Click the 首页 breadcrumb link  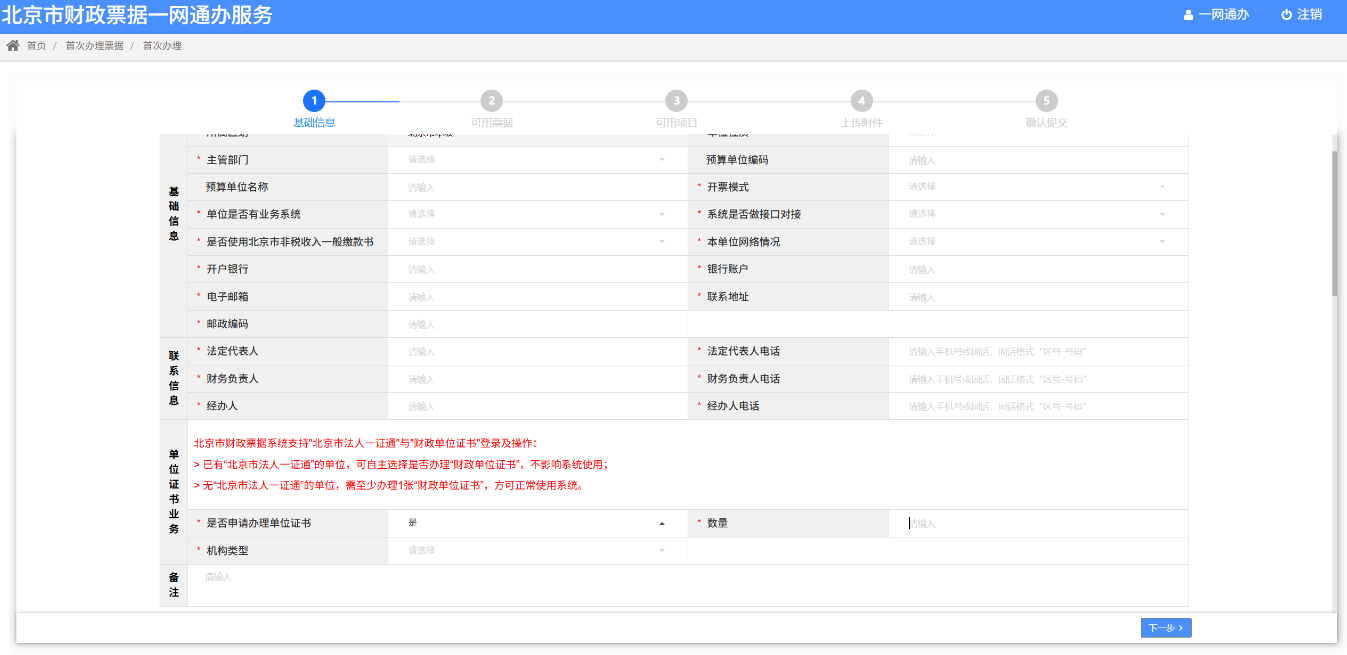click(36, 46)
